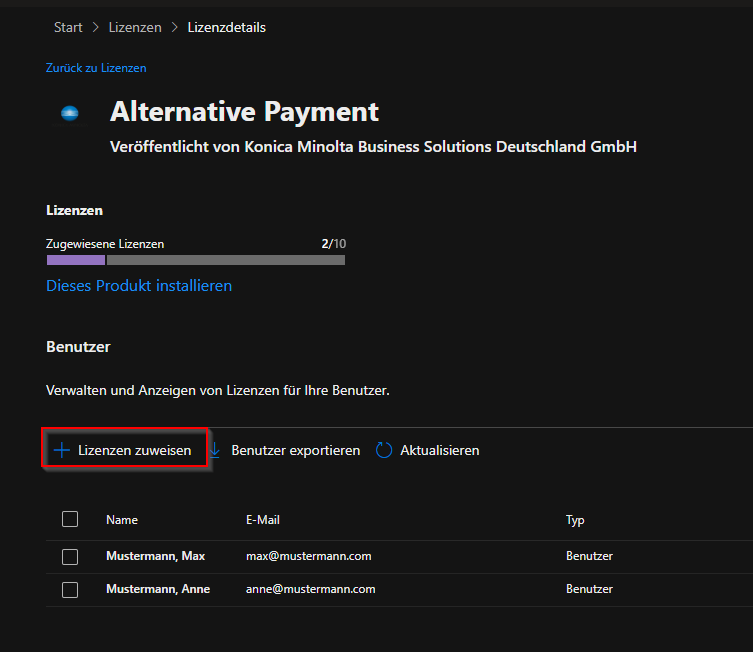Select the checkbox for Mustermann, Max

[x=70, y=556]
